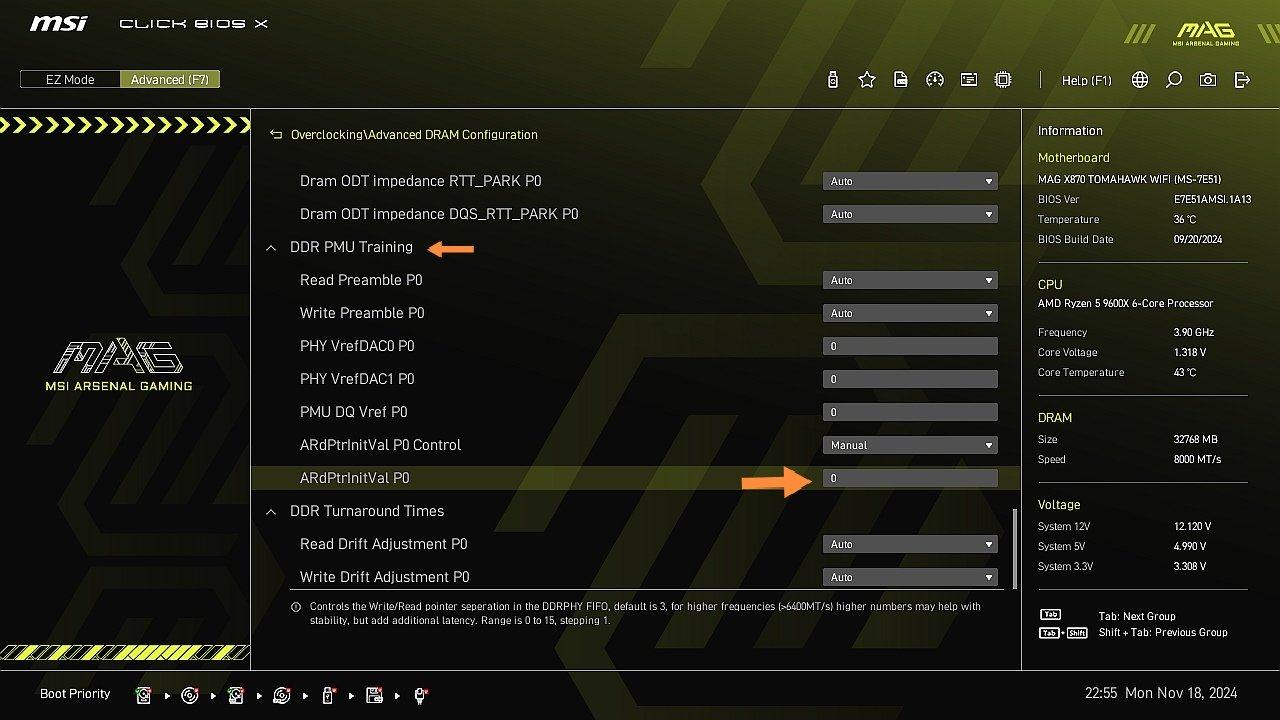The height and width of the screenshot is (720, 1280).
Task: Open the Favorites star icon
Action: (867, 80)
